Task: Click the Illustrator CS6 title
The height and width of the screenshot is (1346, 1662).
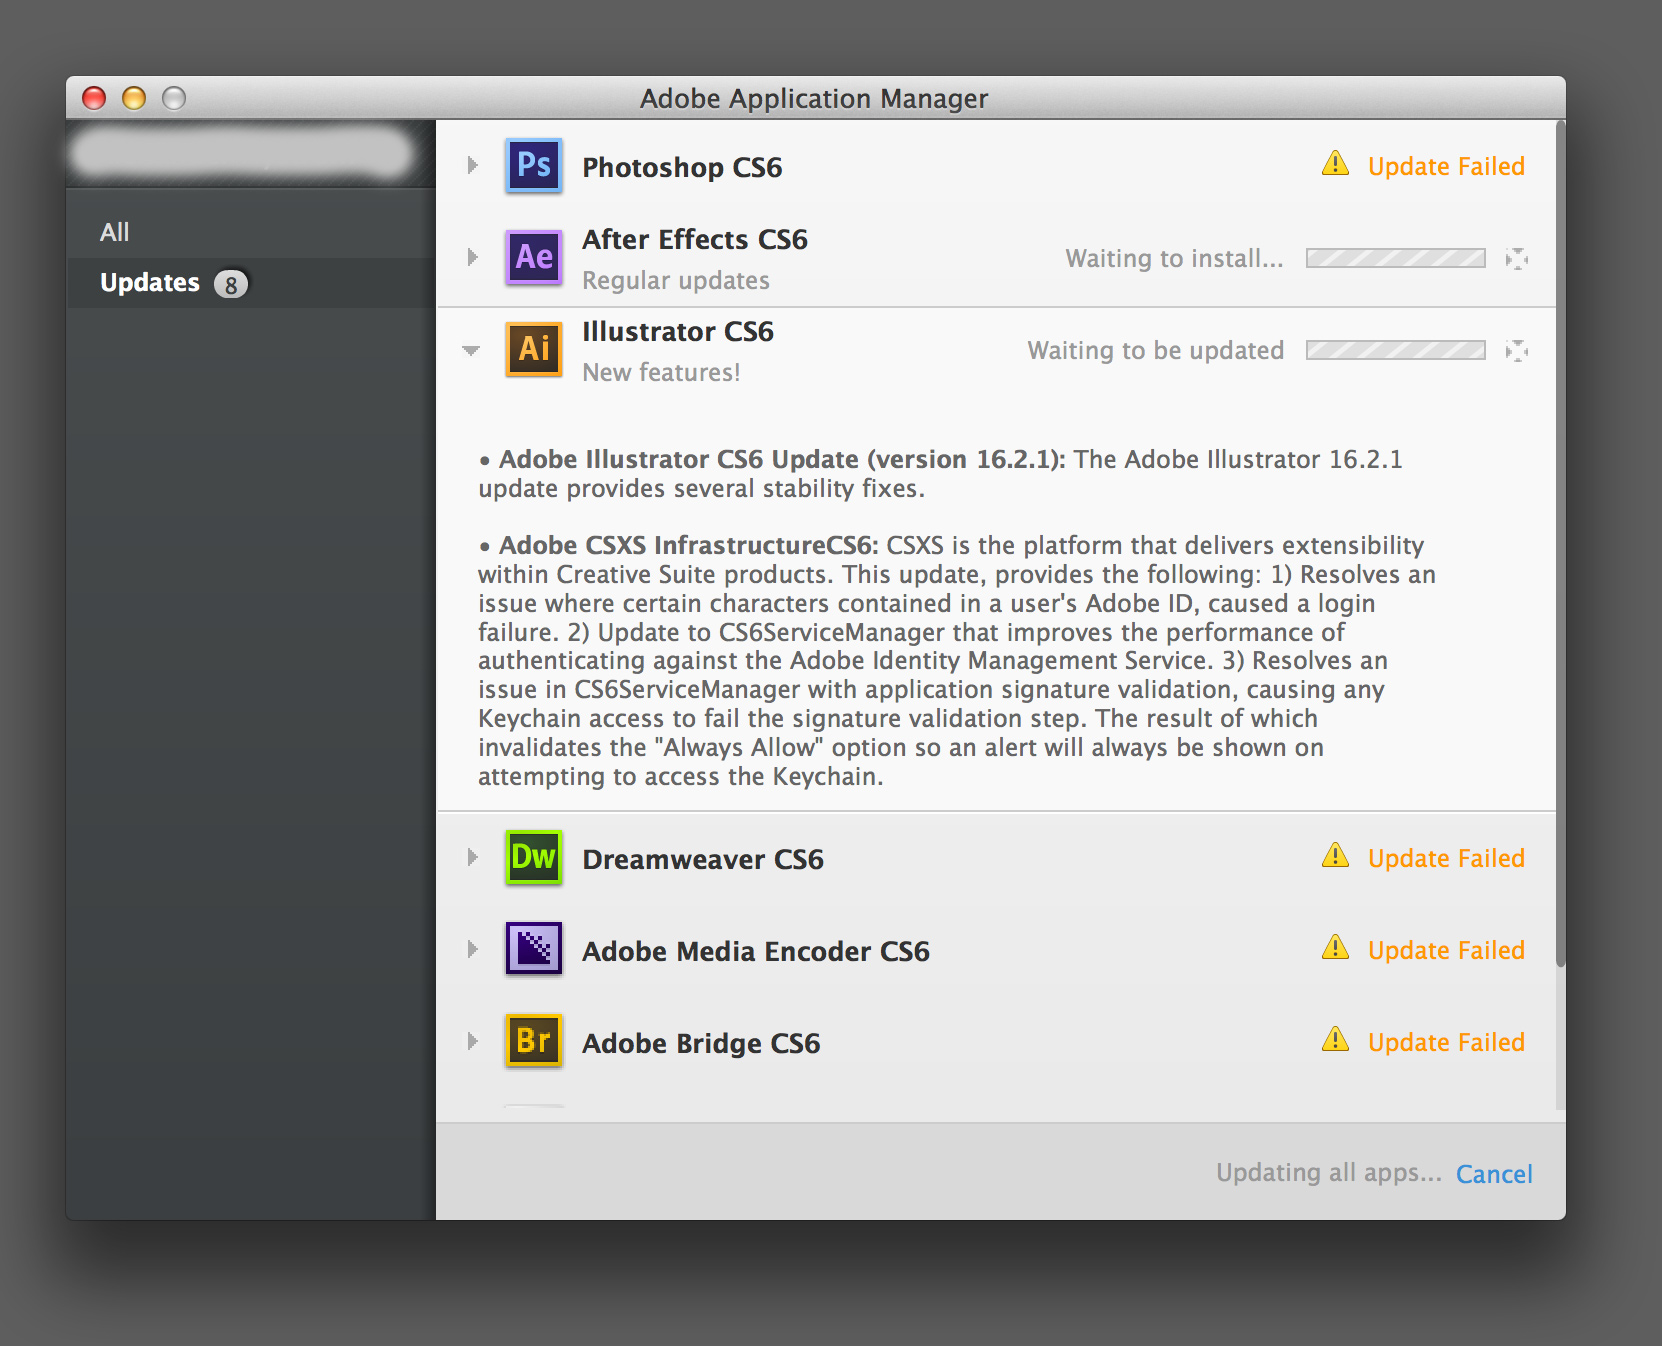Action: [678, 331]
